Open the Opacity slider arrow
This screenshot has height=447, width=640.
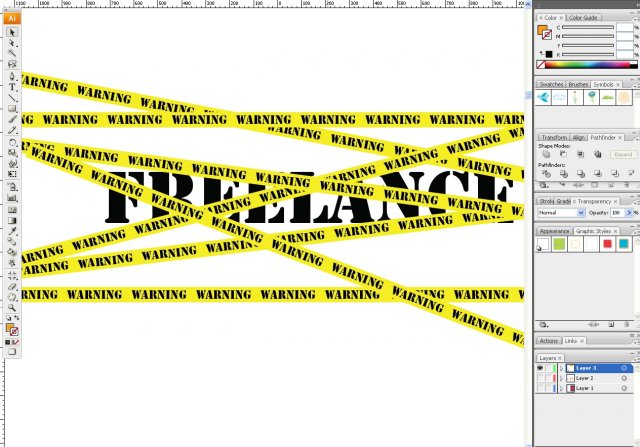(x=629, y=213)
